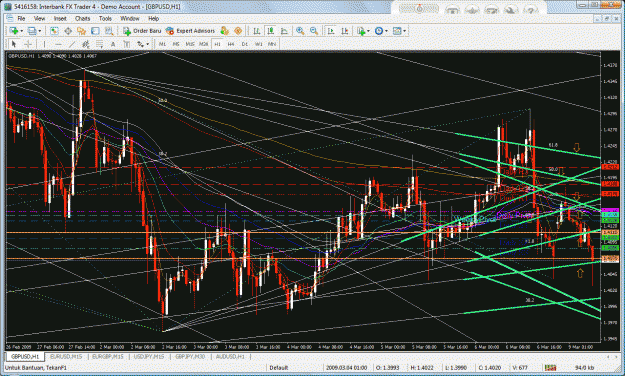This screenshot has width=625, height=376.
Task: Switch to the AUDUSD,H1 chart tab
Action: tap(230, 356)
